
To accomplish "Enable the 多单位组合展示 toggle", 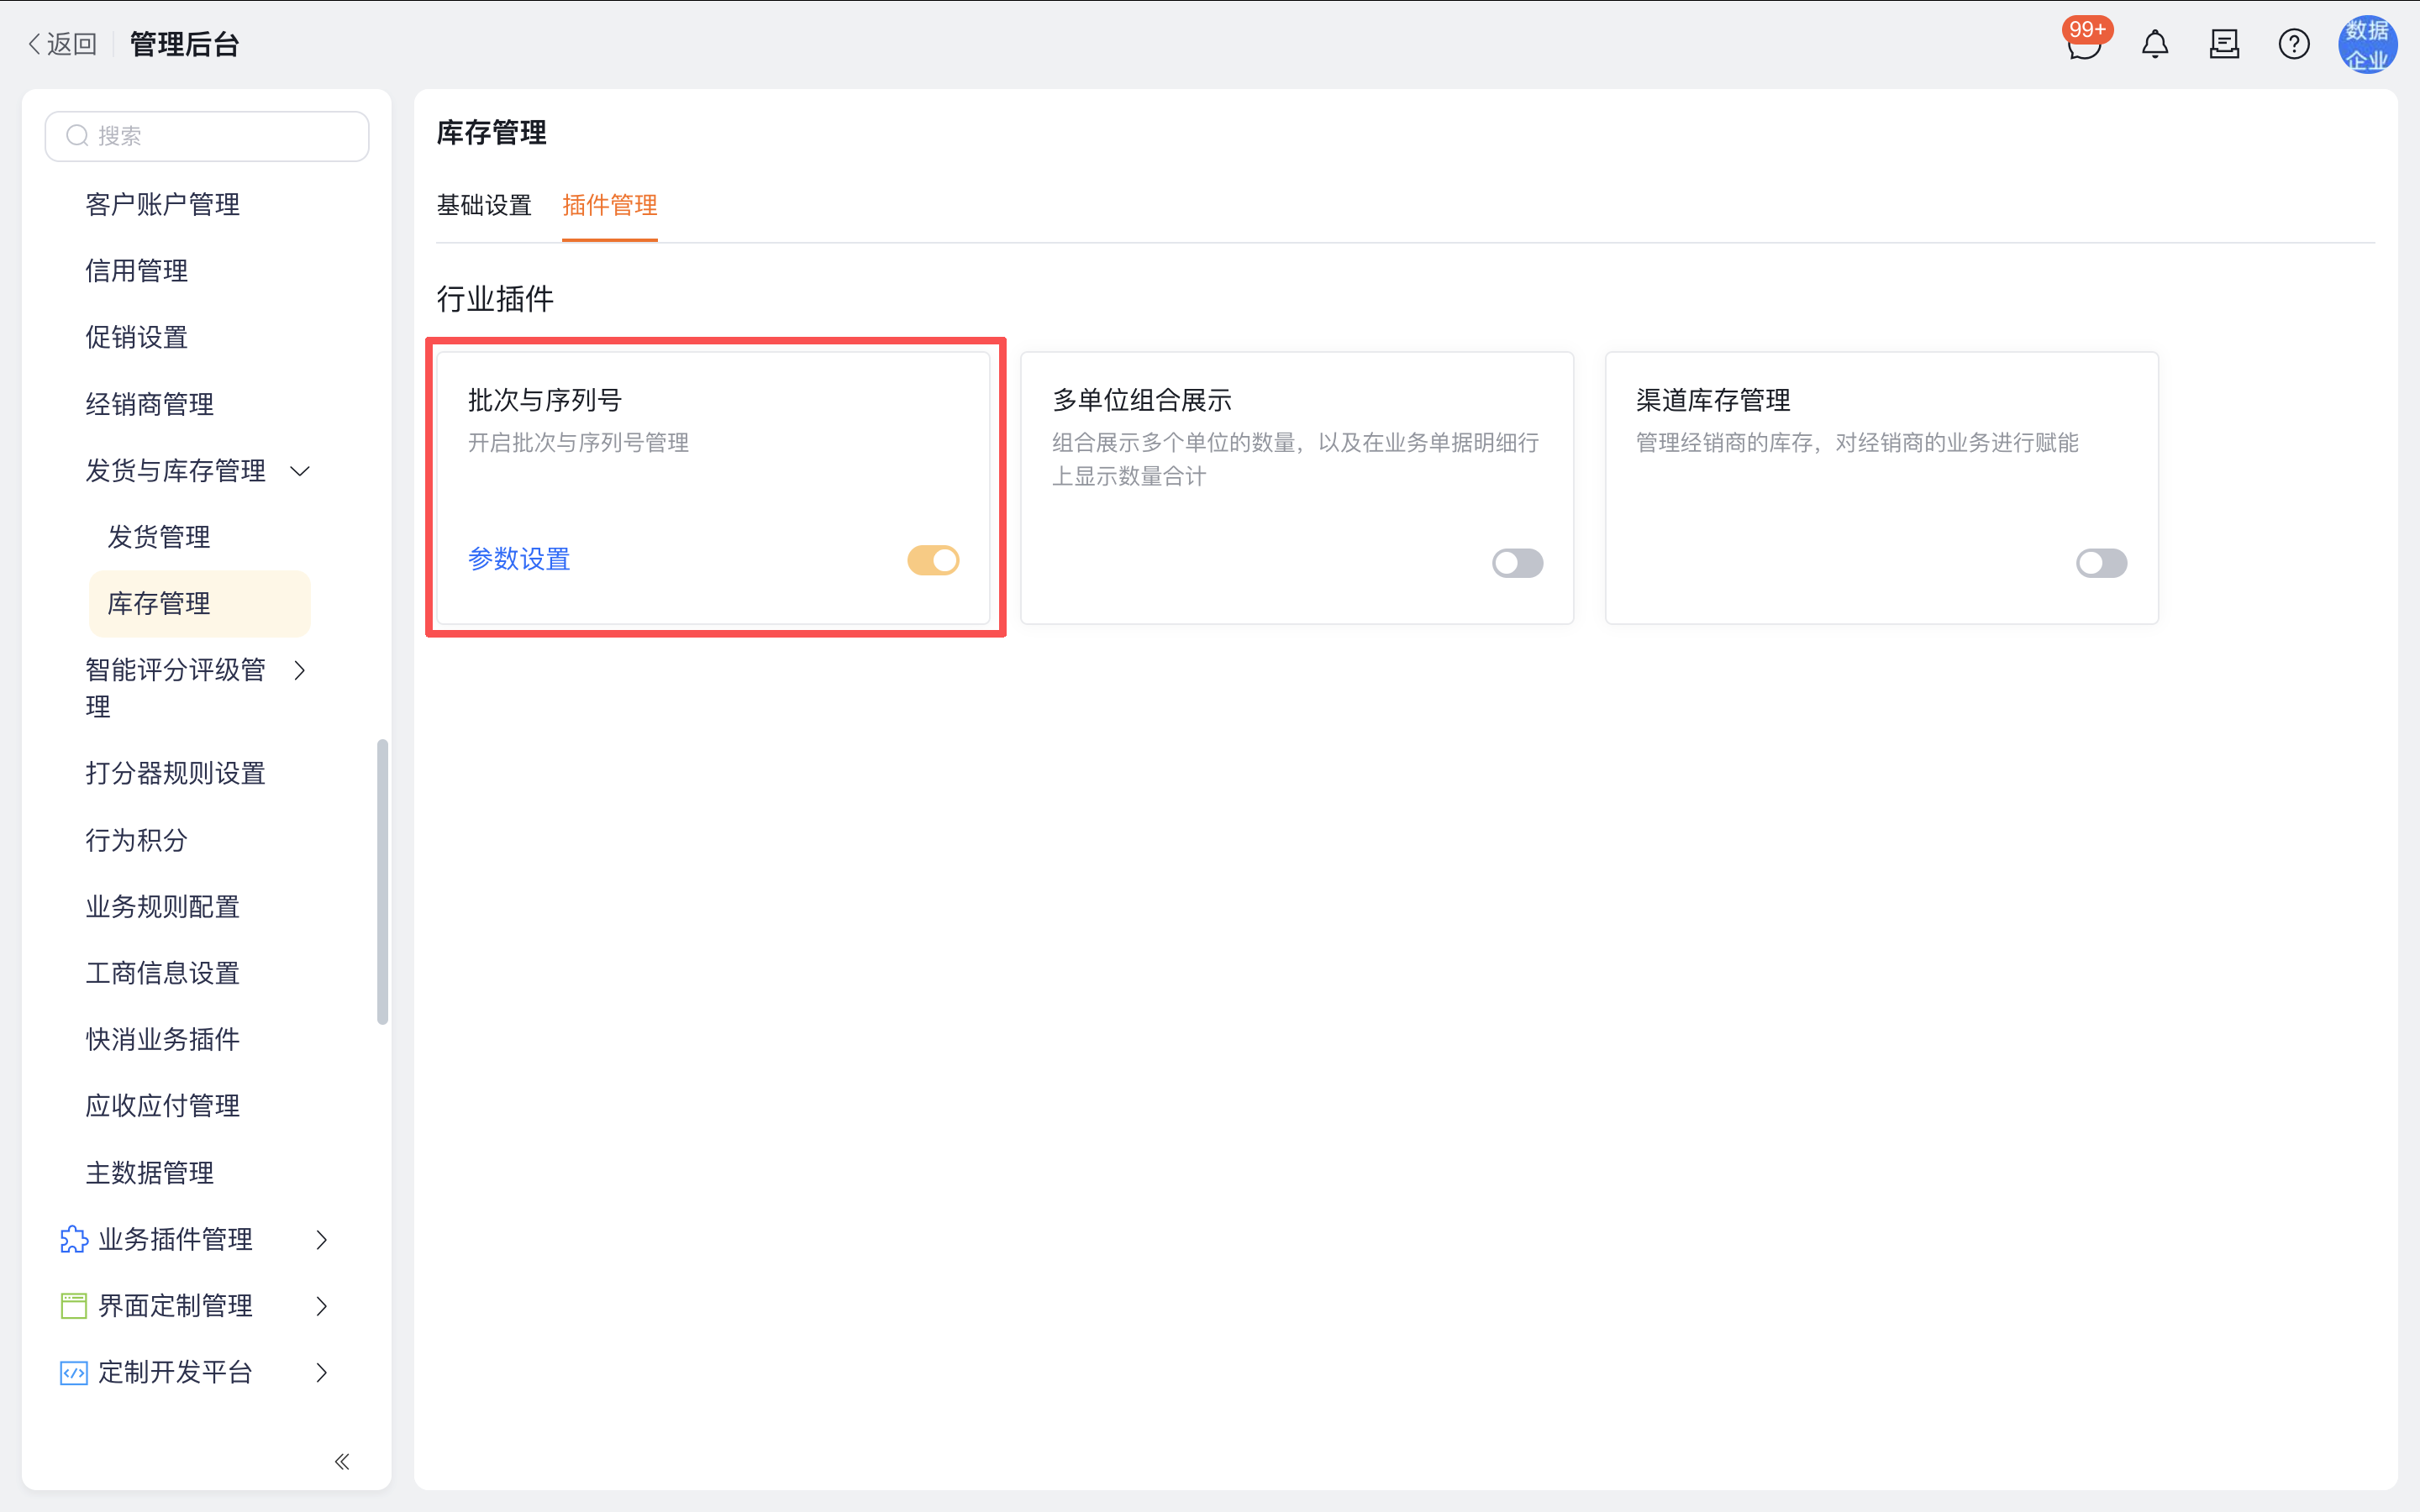I will coord(1517,563).
